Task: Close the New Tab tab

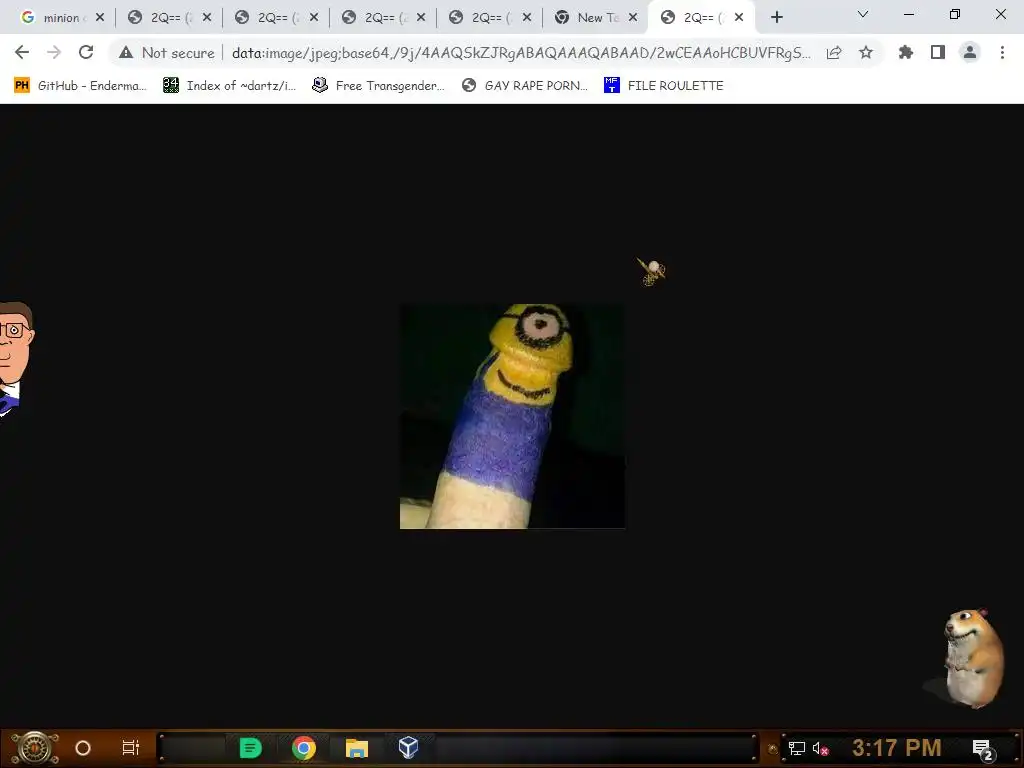Action: (x=633, y=18)
